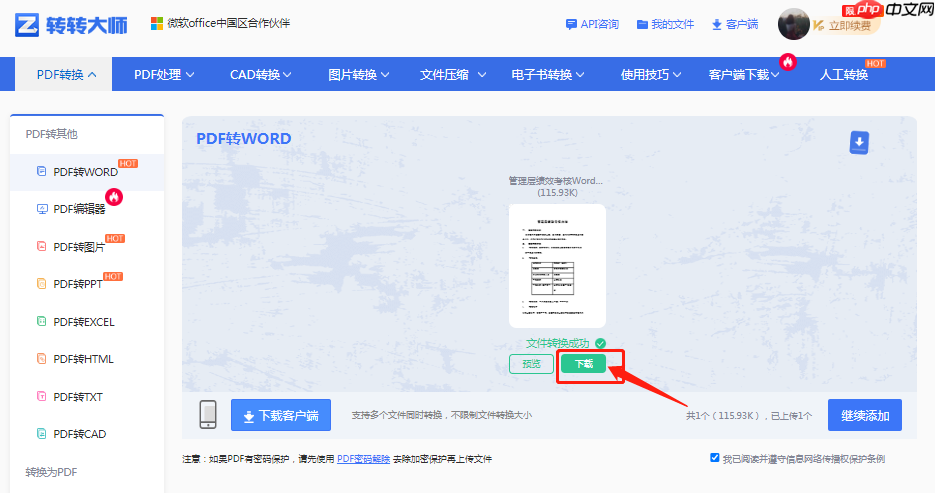935x493 pixels.
Task: Expand the 电子书转换 dropdown
Action: coord(580,75)
